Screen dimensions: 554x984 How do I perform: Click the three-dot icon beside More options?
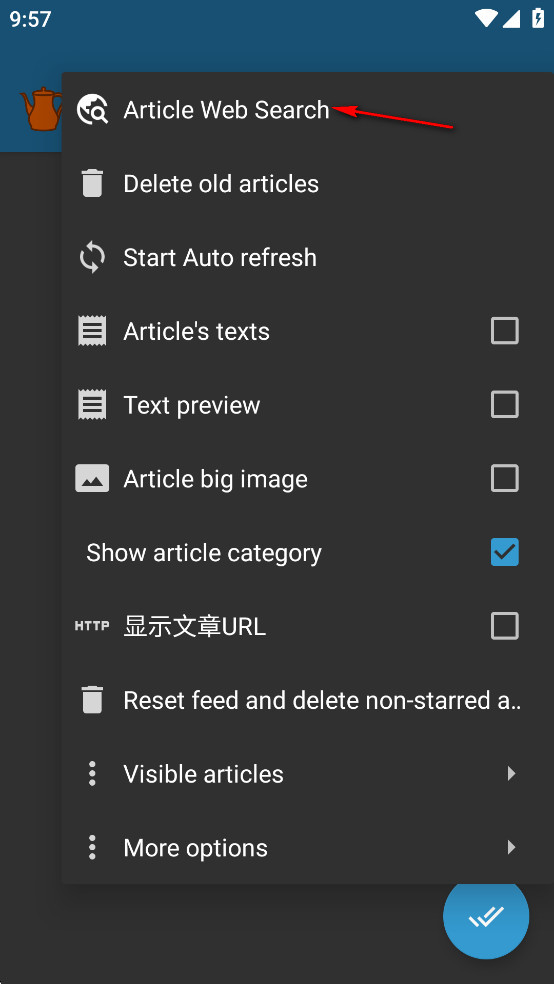92,848
